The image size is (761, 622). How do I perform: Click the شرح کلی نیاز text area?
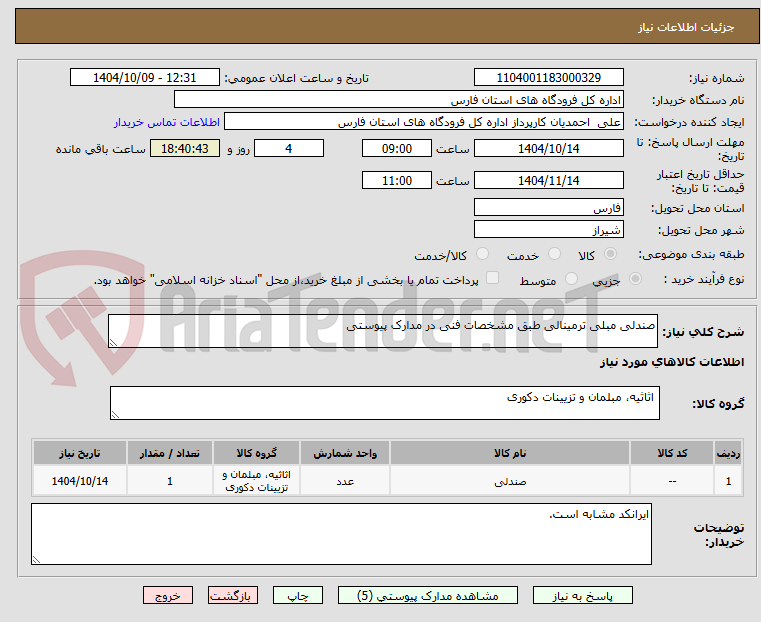coord(383,331)
